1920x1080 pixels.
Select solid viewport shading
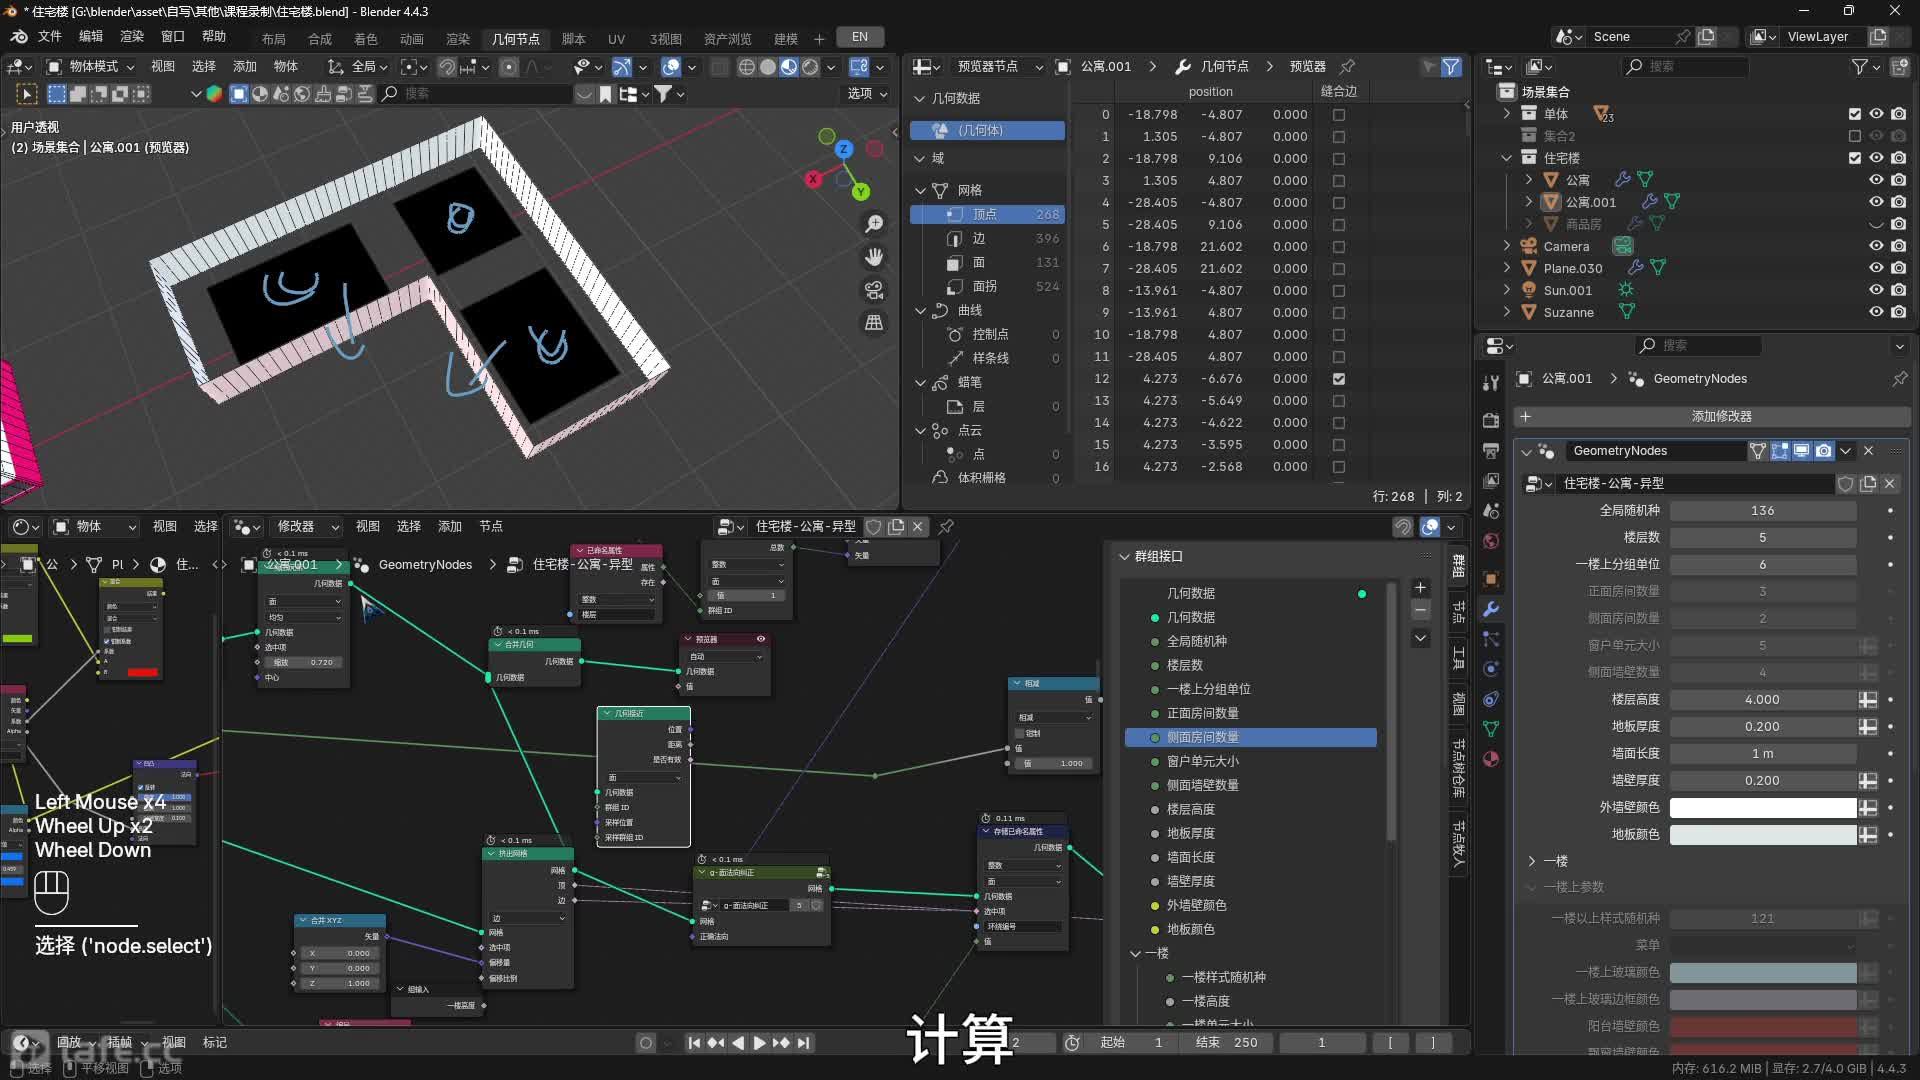click(767, 67)
